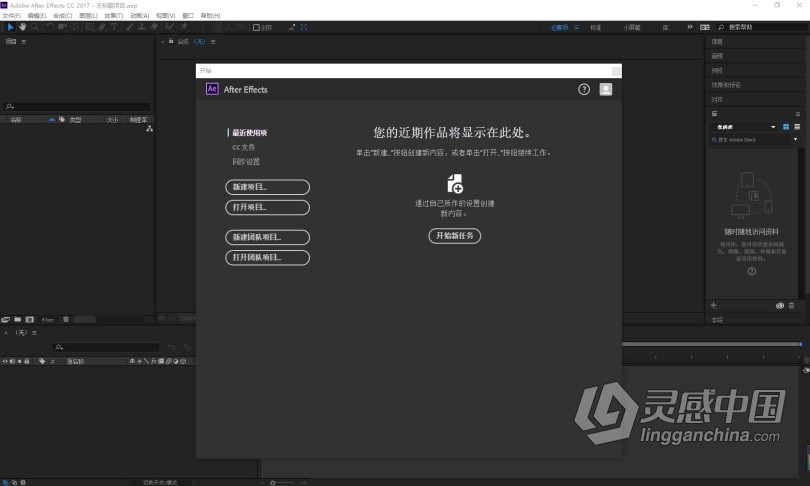Click the Project panel search field
The height and width of the screenshot is (486, 810).
tap(77, 106)
